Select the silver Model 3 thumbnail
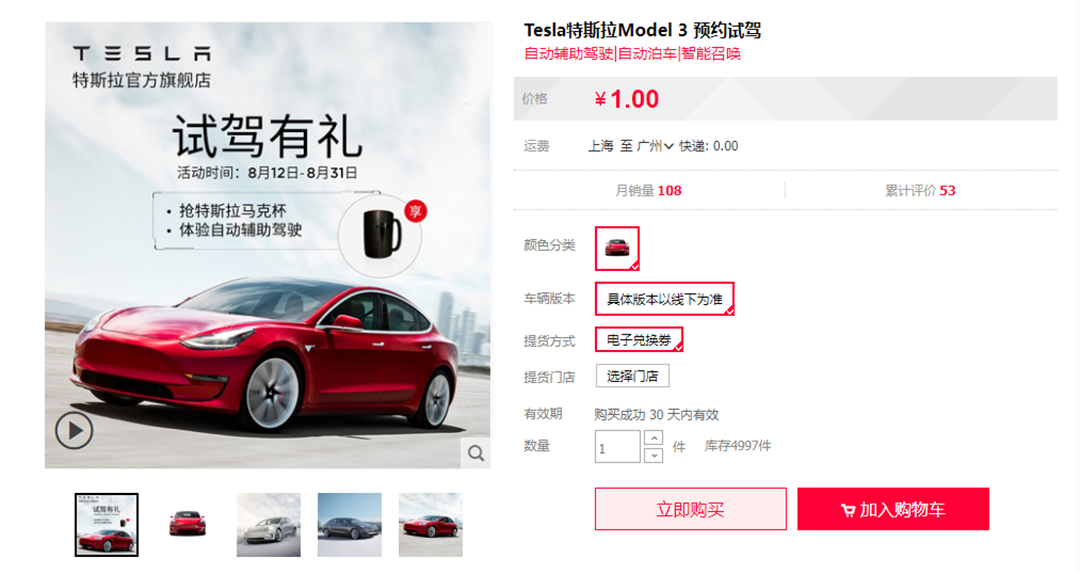The image size is (1080, 574). [269, 525]
